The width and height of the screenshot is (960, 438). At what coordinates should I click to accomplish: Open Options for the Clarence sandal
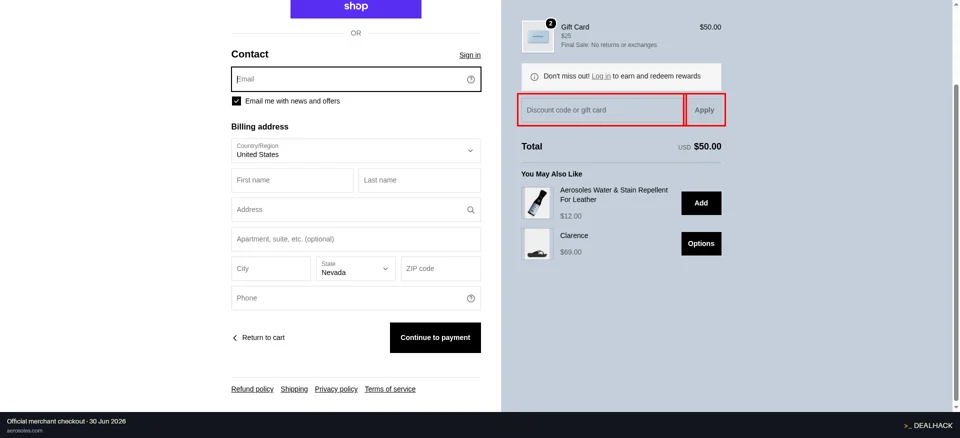coord(701,244)
